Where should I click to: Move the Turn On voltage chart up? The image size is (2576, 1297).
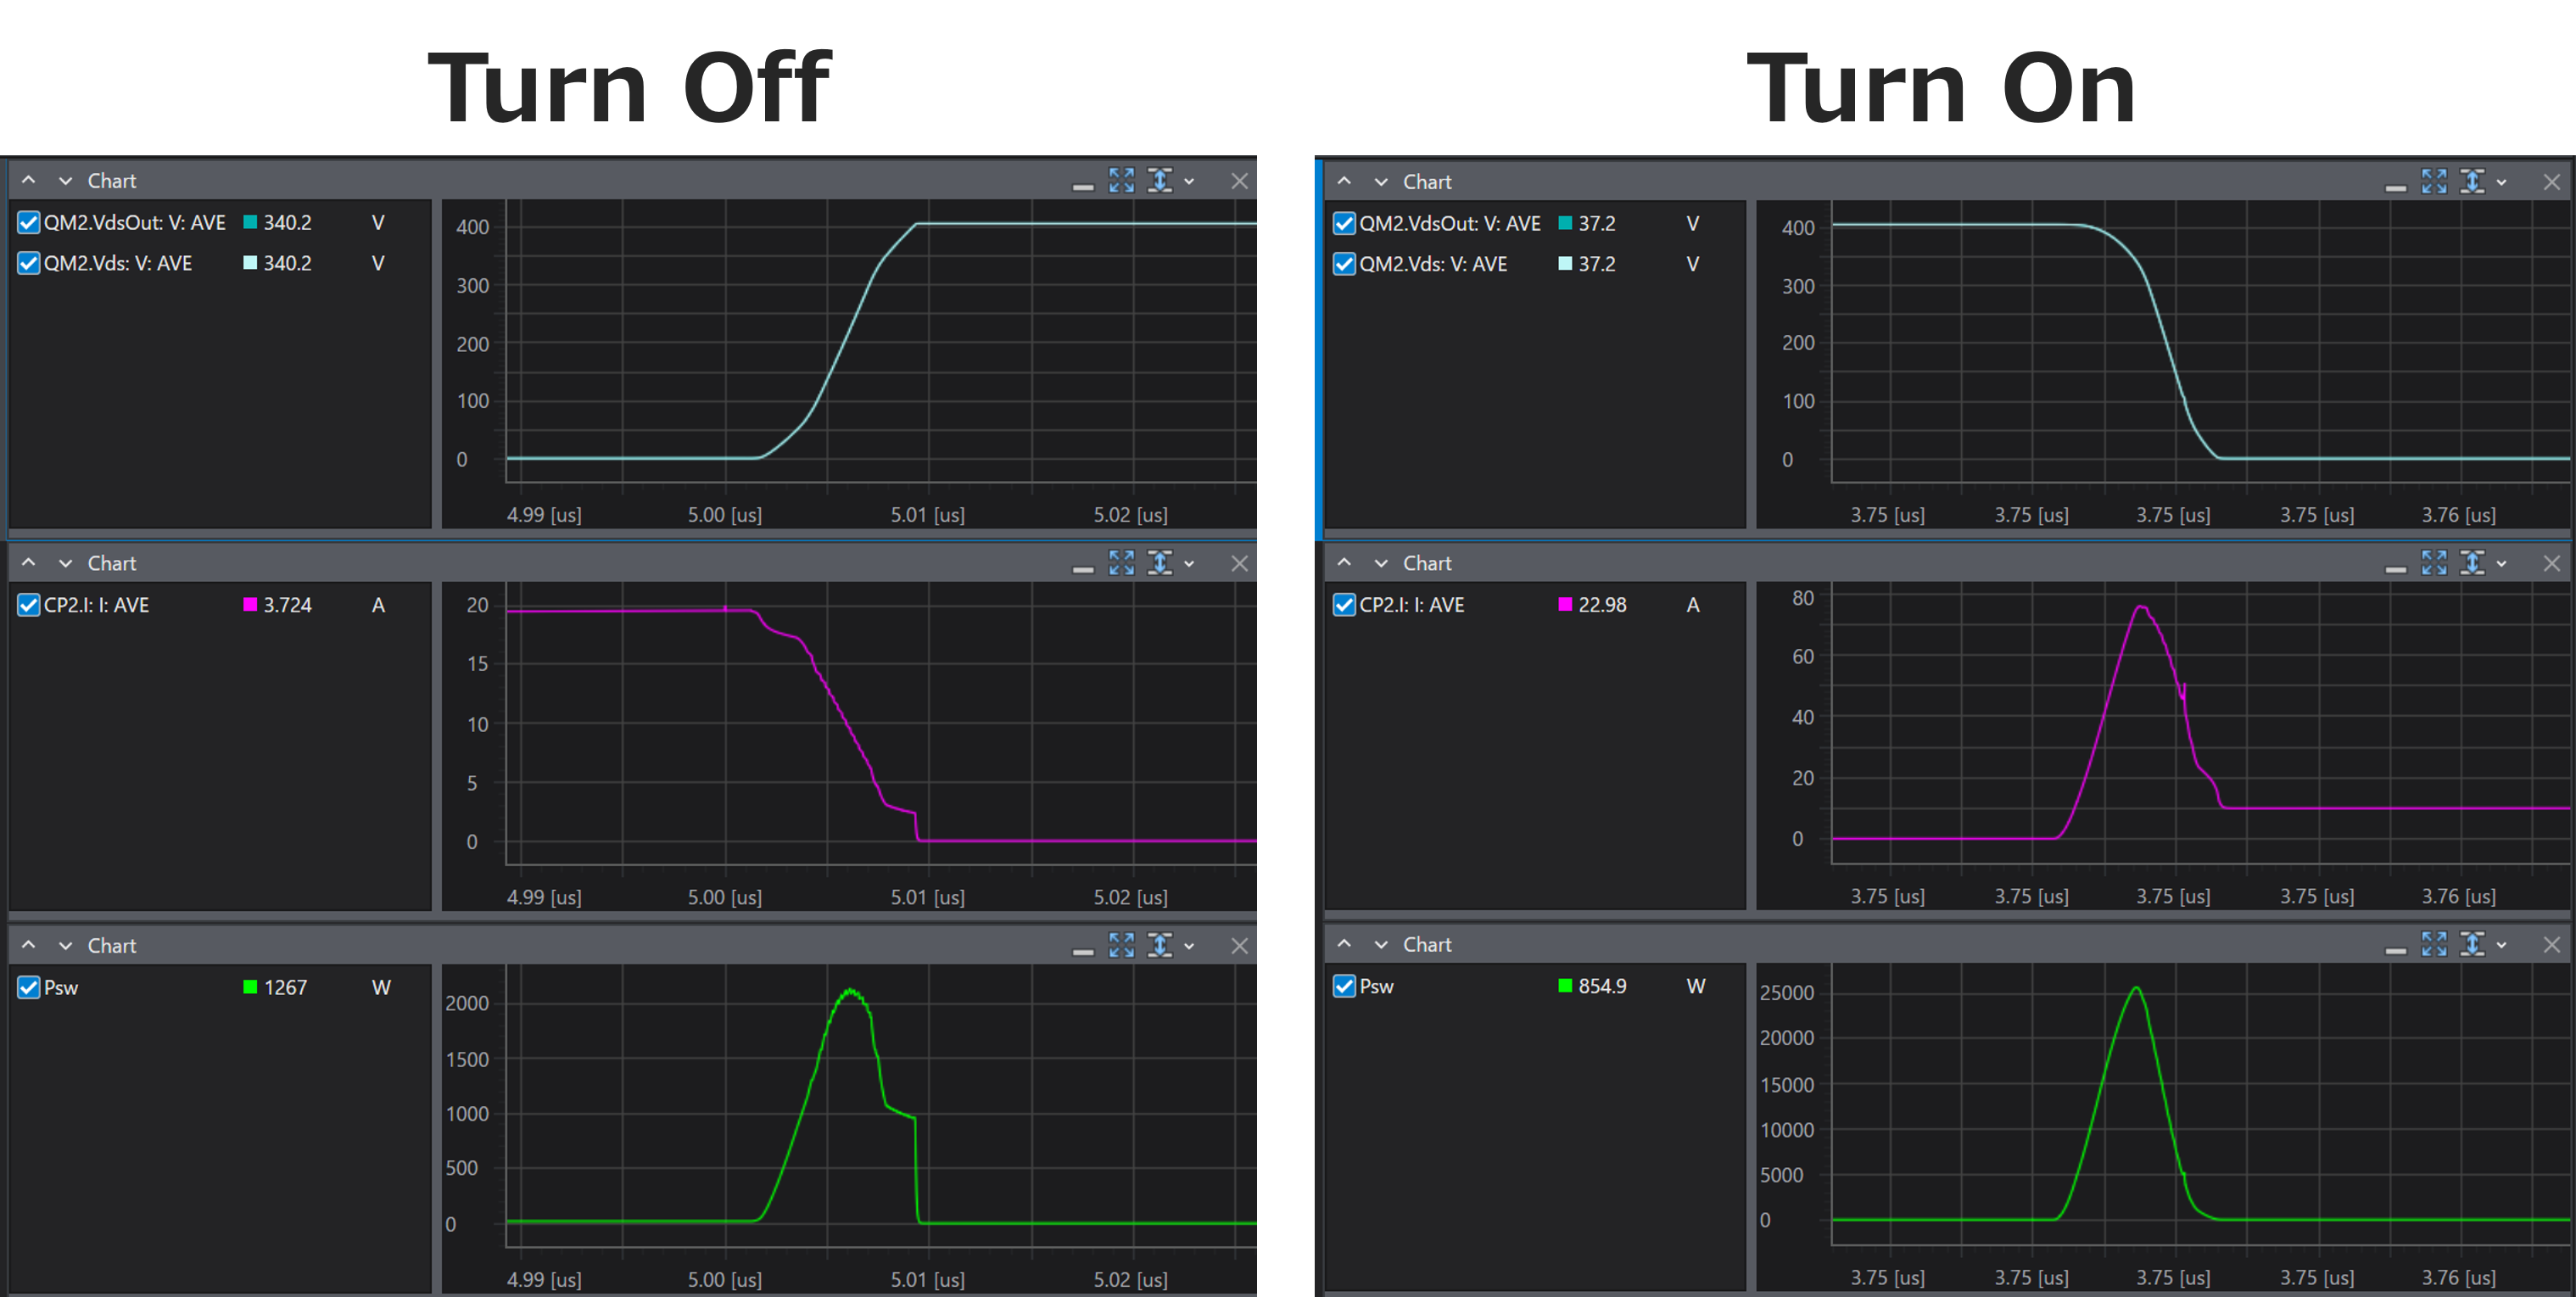coord(1344,181)
